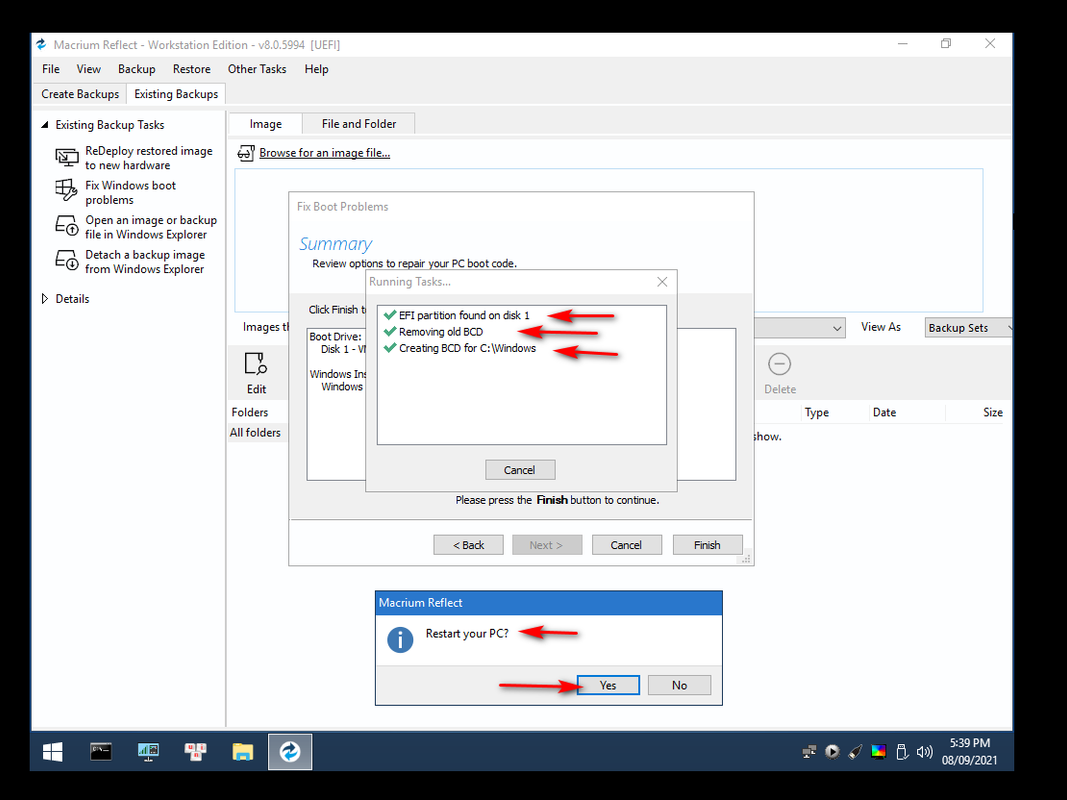This screenshot has height=800, width=1067.
Task: Click Browse for an image file link
Action: [x=325, y=153]
